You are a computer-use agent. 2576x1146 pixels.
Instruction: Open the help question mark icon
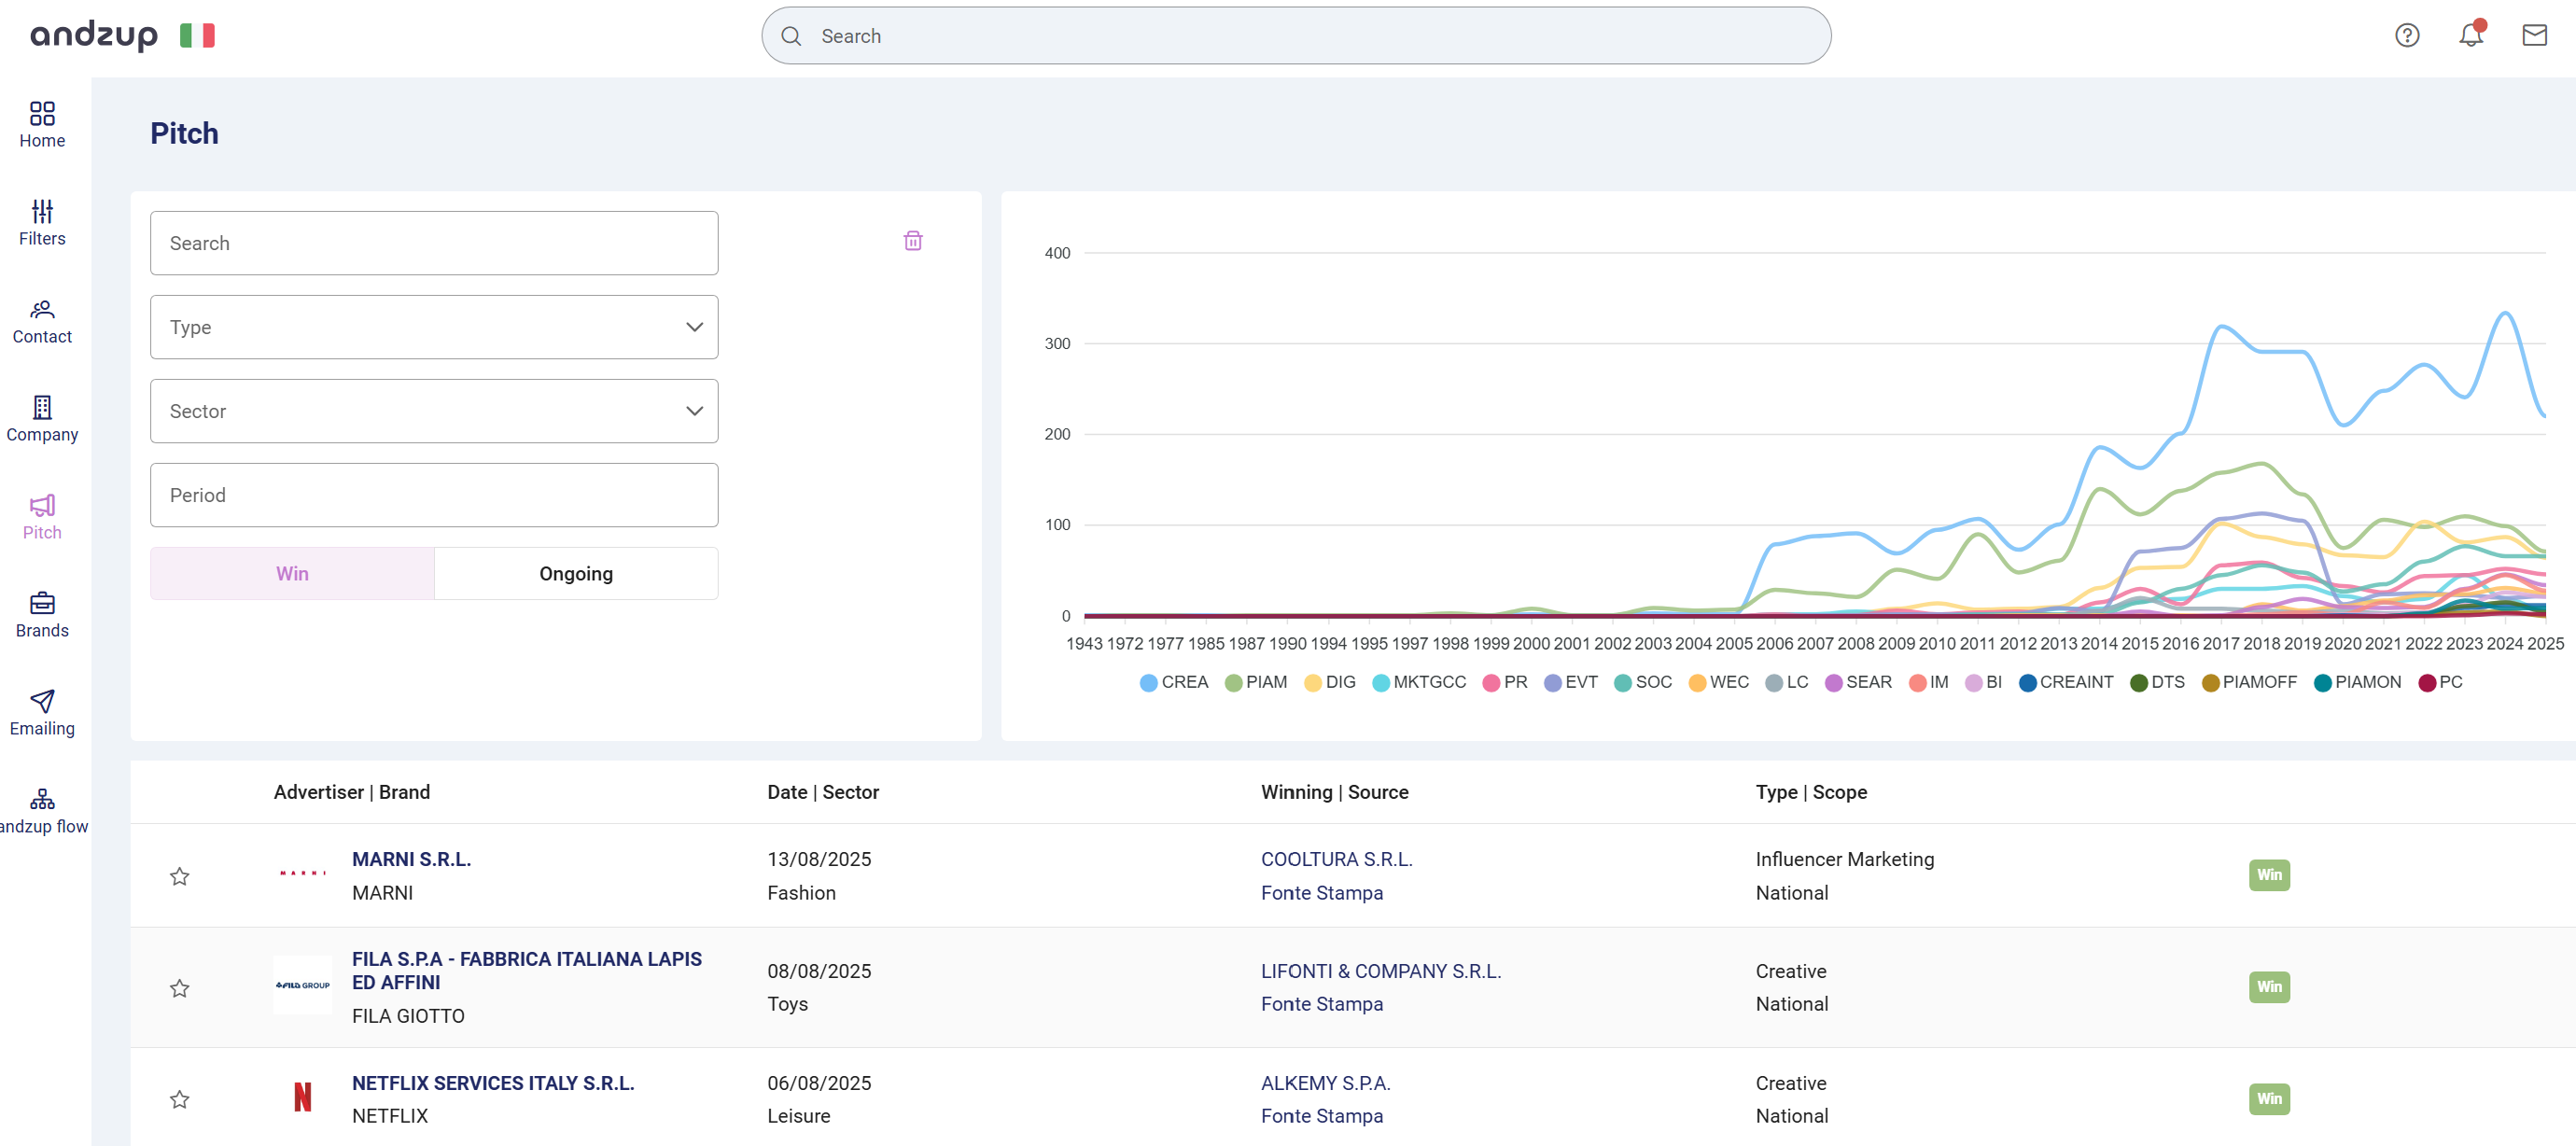(x=2406, y=36)
